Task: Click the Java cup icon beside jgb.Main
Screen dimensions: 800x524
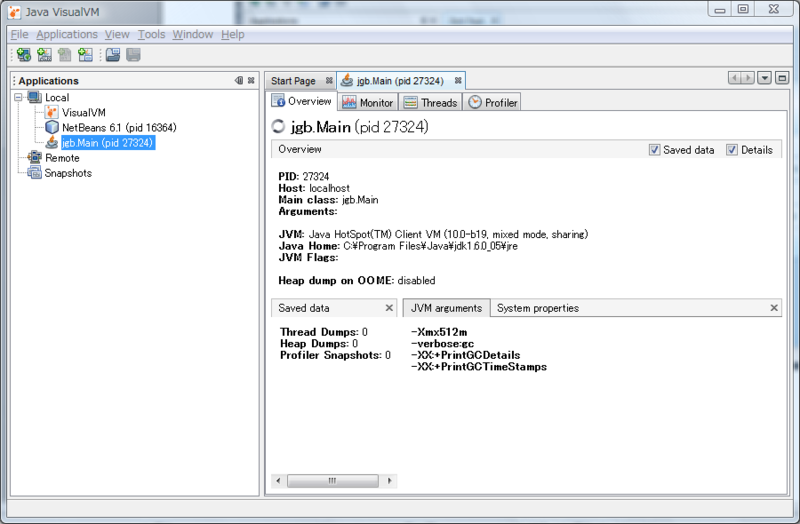Action: [52, 142]
